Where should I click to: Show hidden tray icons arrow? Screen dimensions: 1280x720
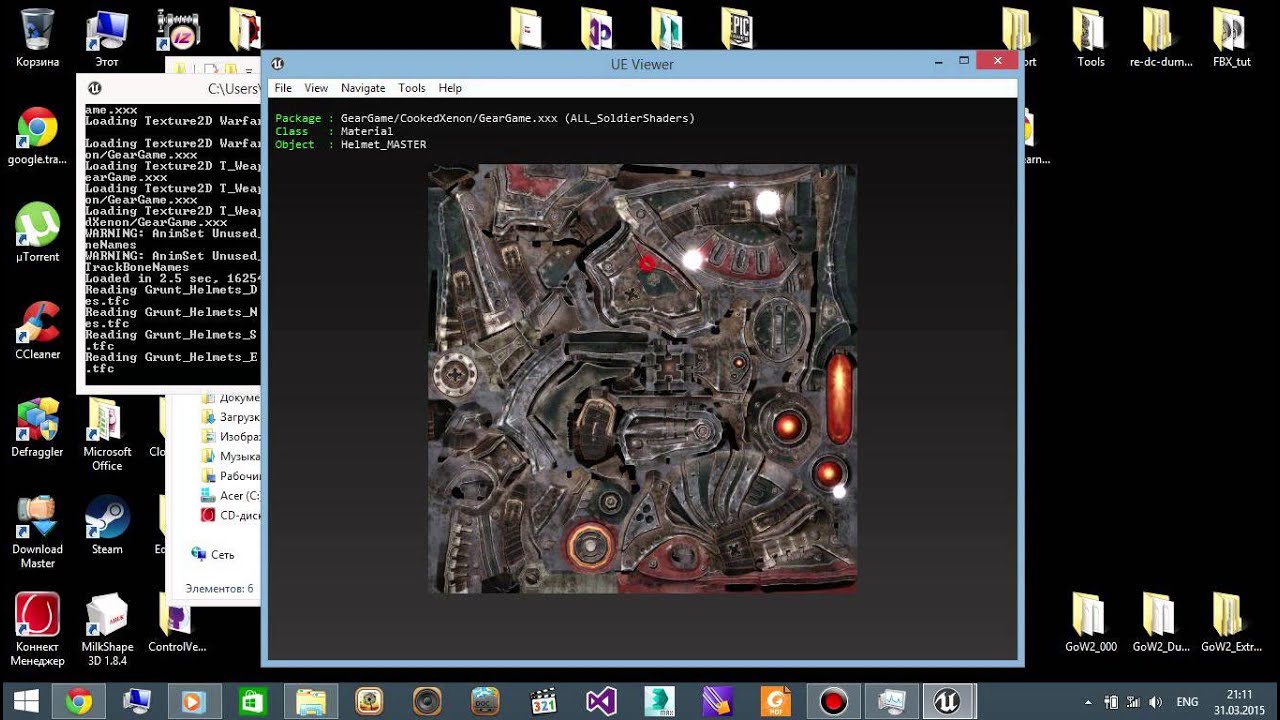[x=1088, y=702]
